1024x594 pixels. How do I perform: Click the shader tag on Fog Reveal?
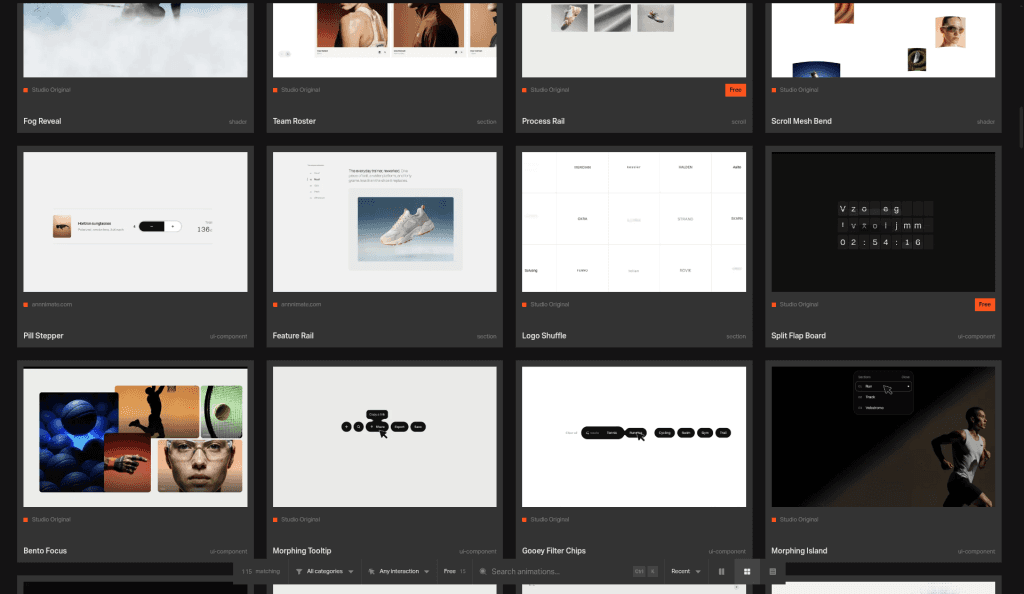[238, 122]
